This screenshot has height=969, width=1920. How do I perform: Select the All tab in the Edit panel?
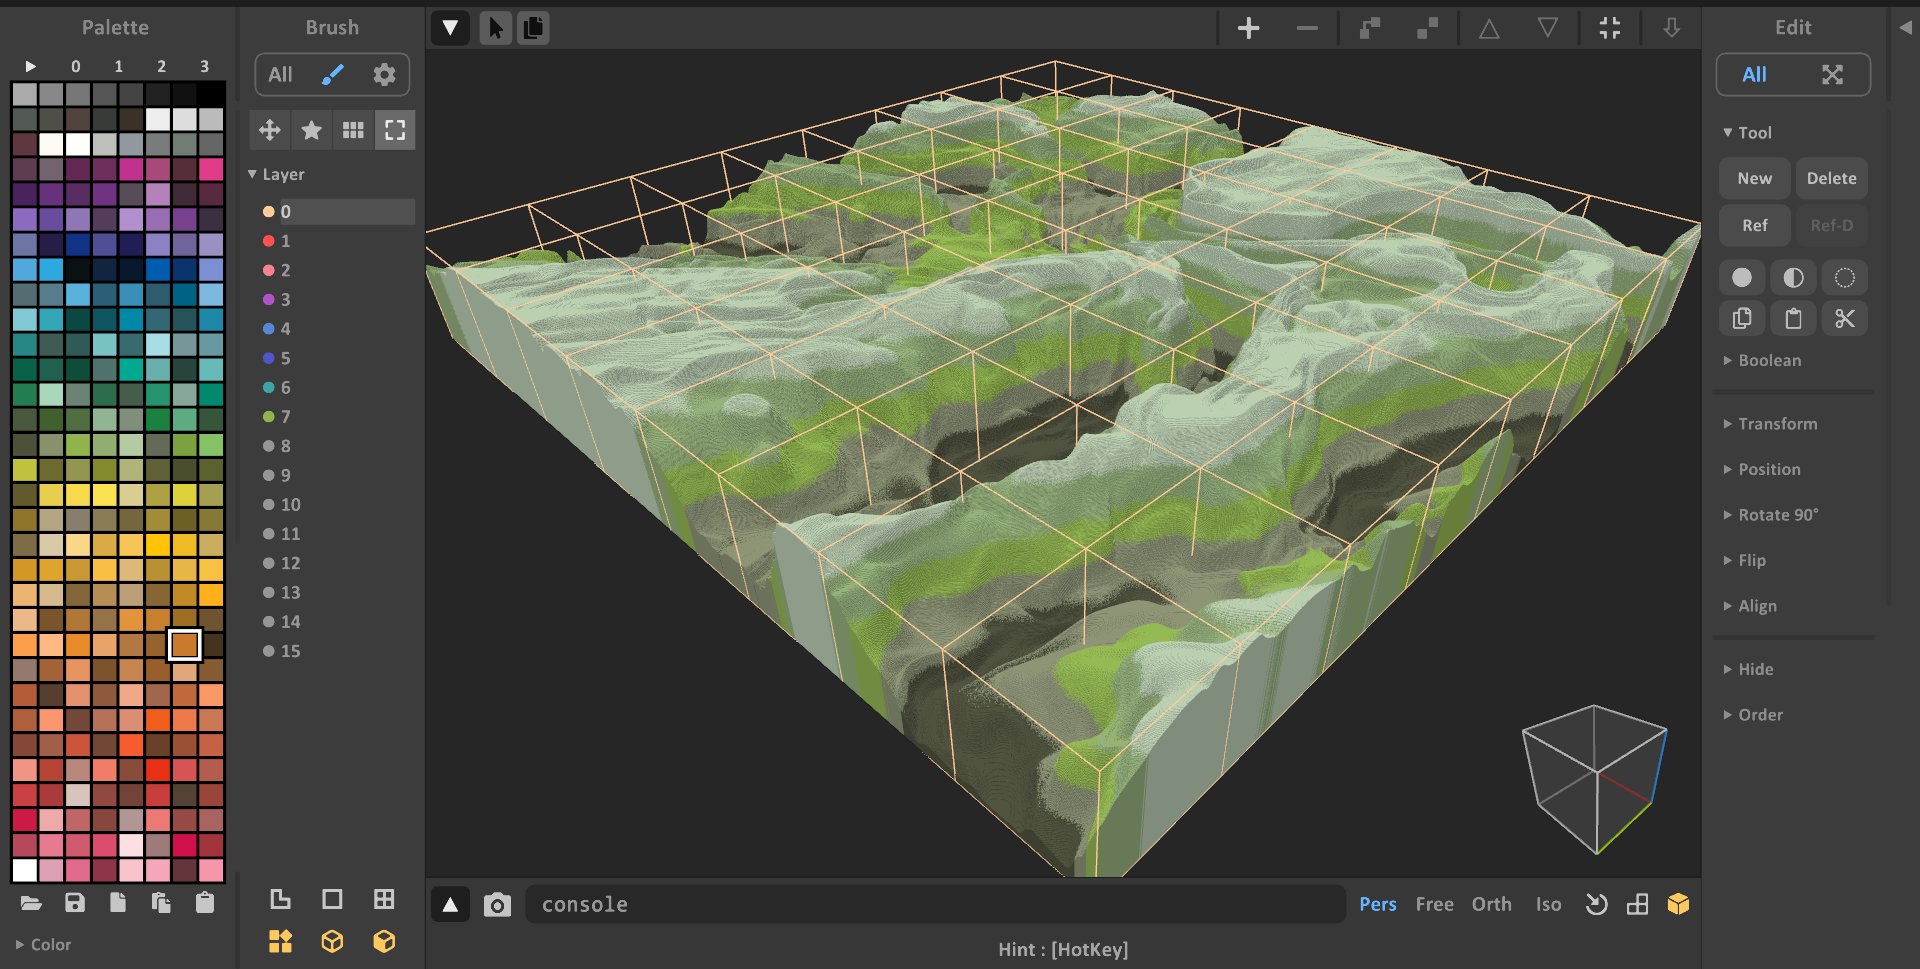[1753, 74]
